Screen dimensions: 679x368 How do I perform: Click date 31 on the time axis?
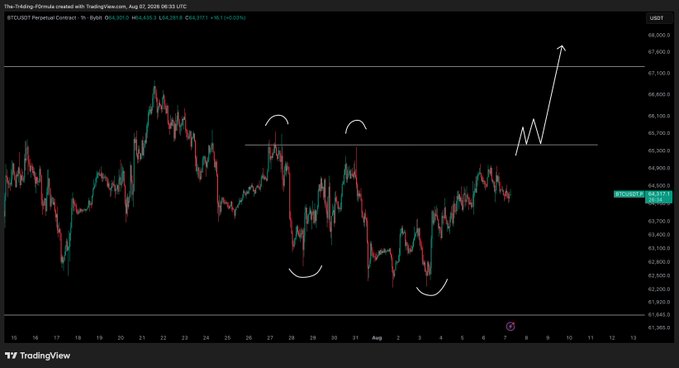[x=356, y=338]
